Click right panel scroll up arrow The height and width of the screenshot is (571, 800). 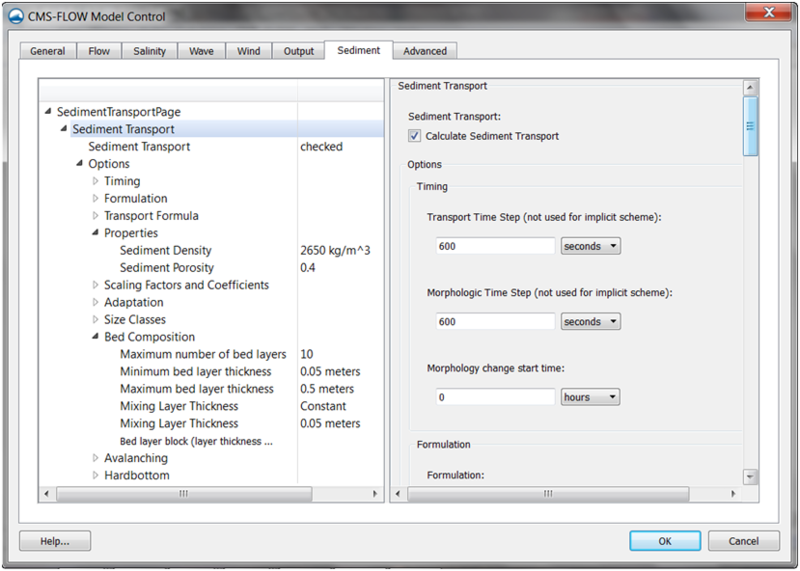pos(750,87)
